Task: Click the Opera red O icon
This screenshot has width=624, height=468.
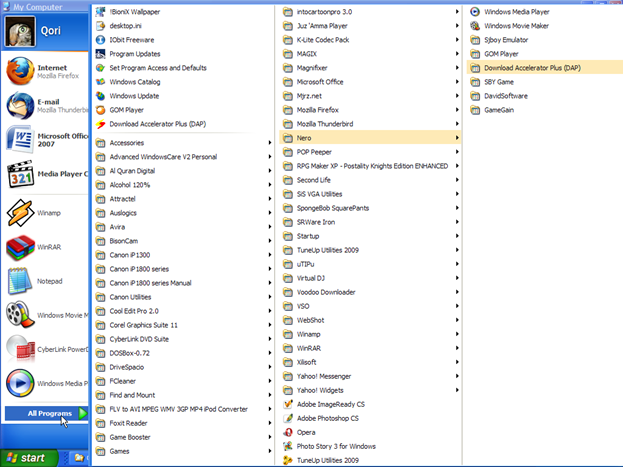Action: pos(288,433)
